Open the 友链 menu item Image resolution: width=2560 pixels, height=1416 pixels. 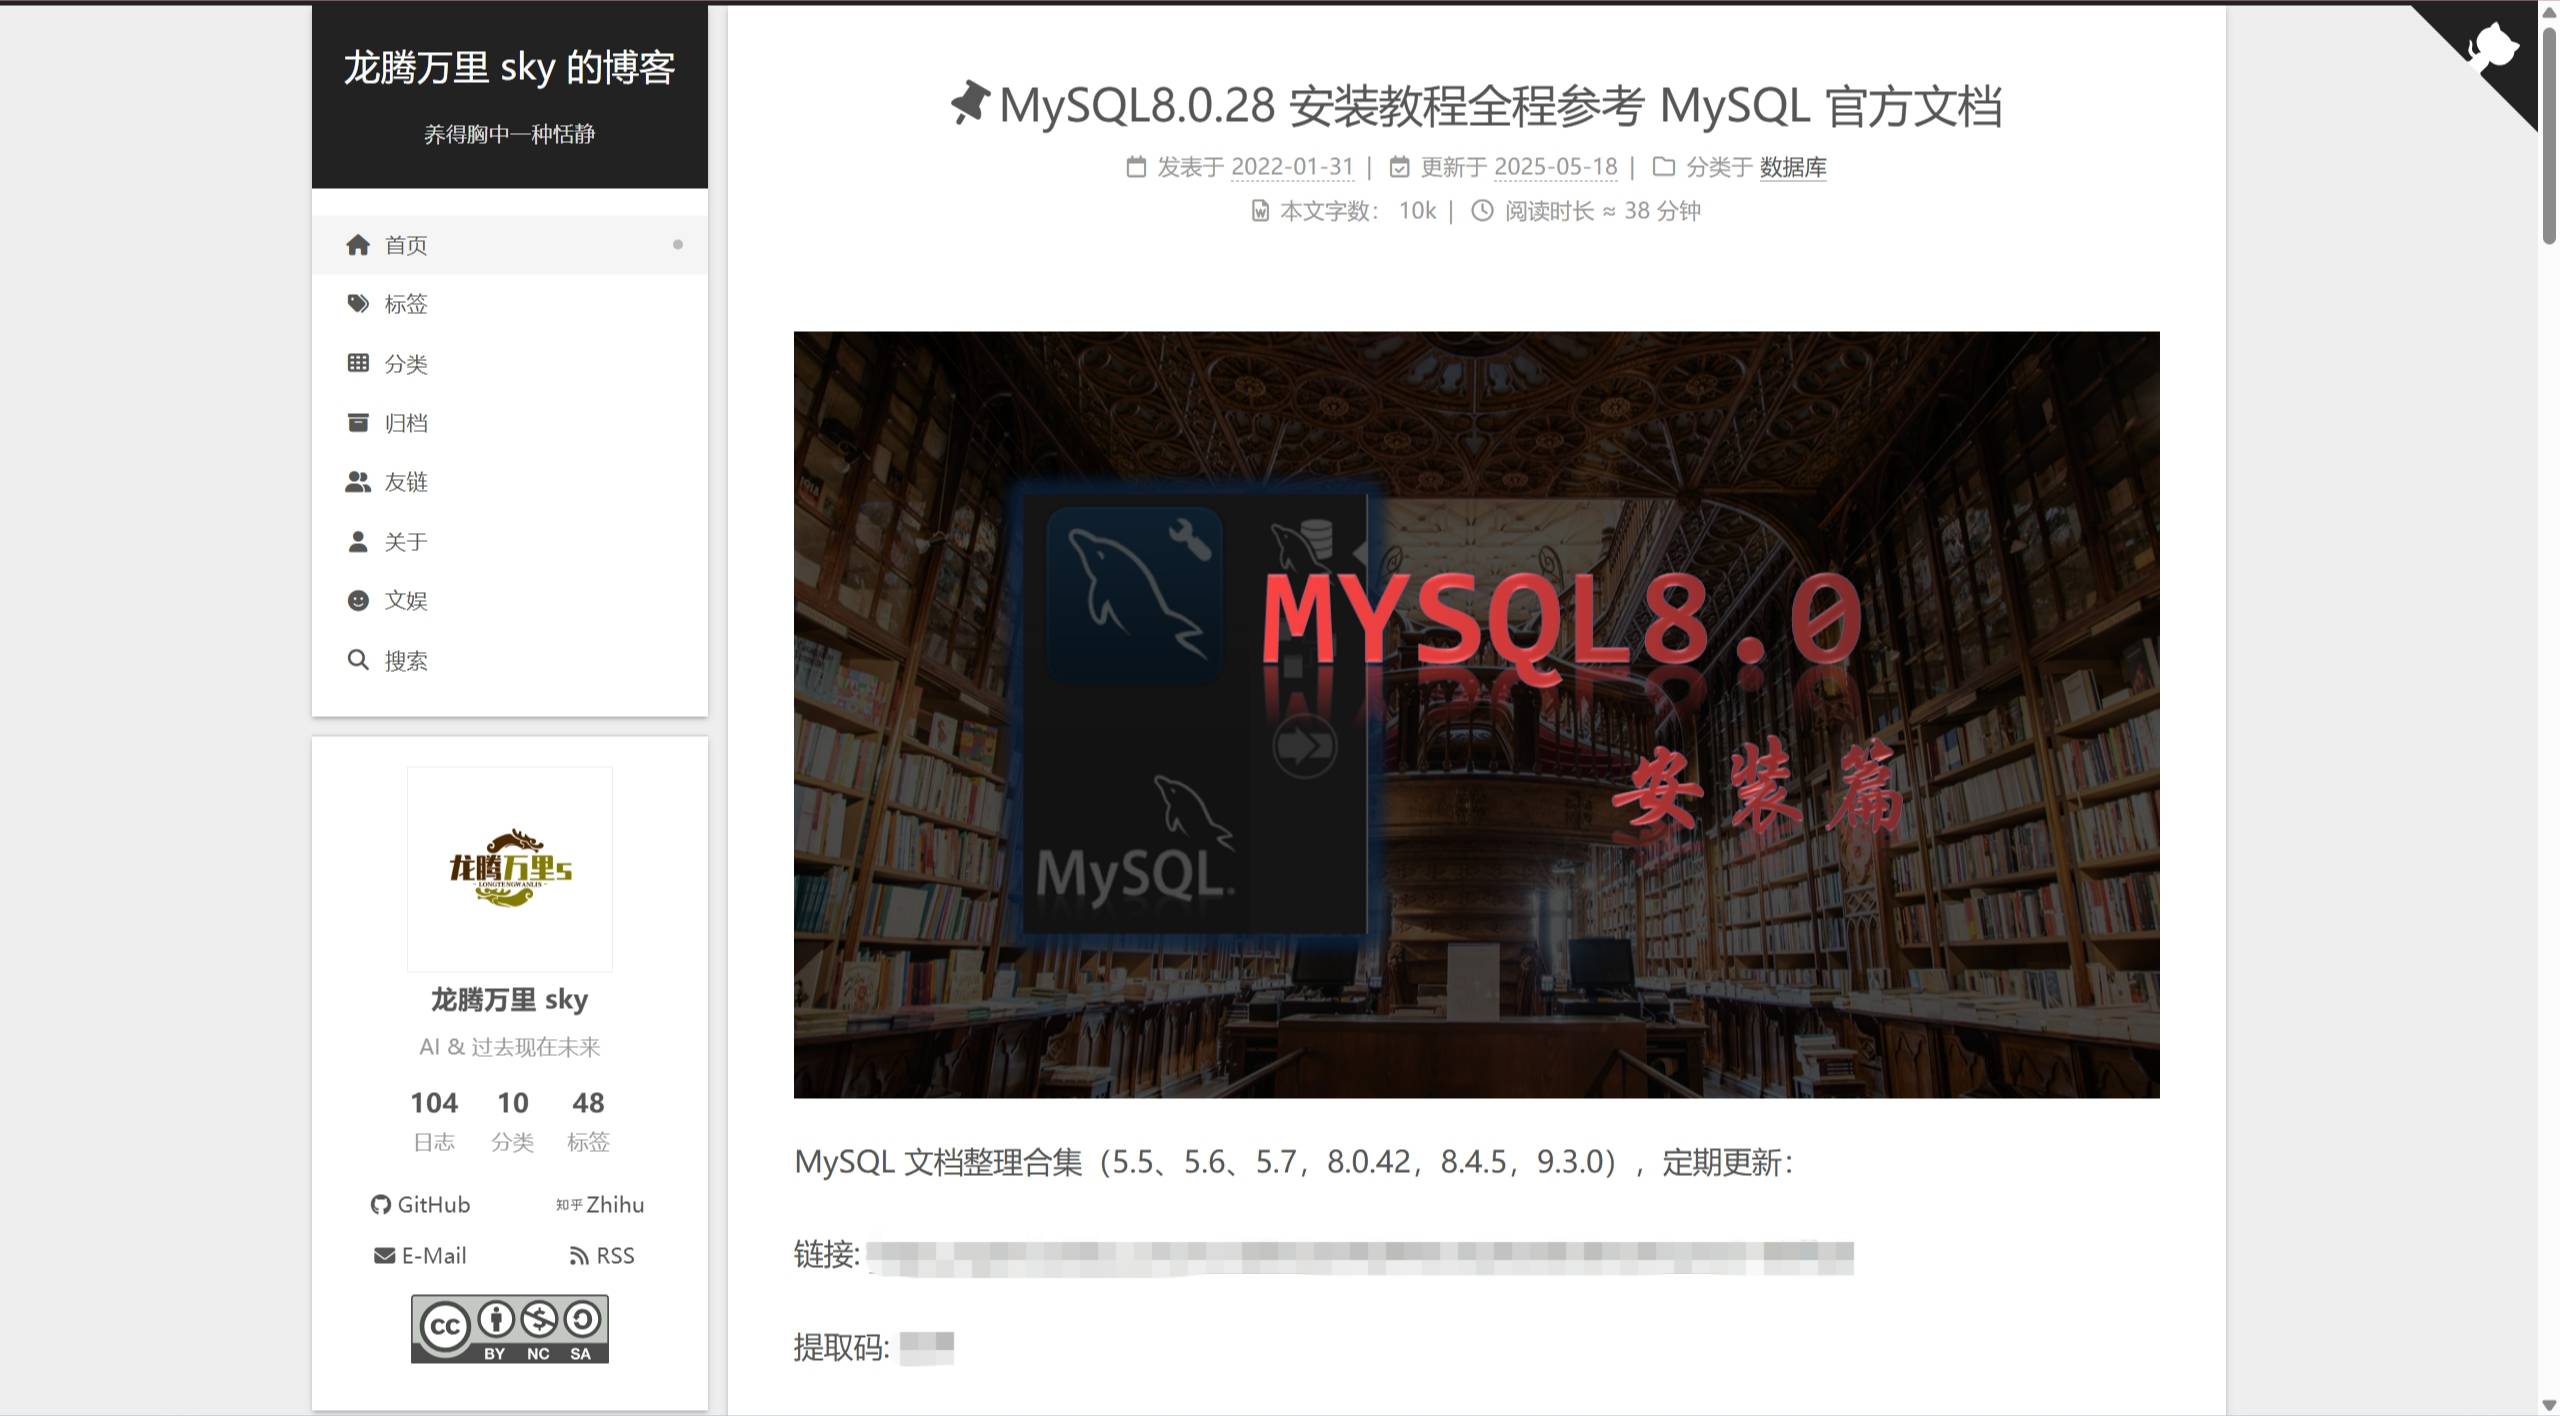tap(510, 482)
